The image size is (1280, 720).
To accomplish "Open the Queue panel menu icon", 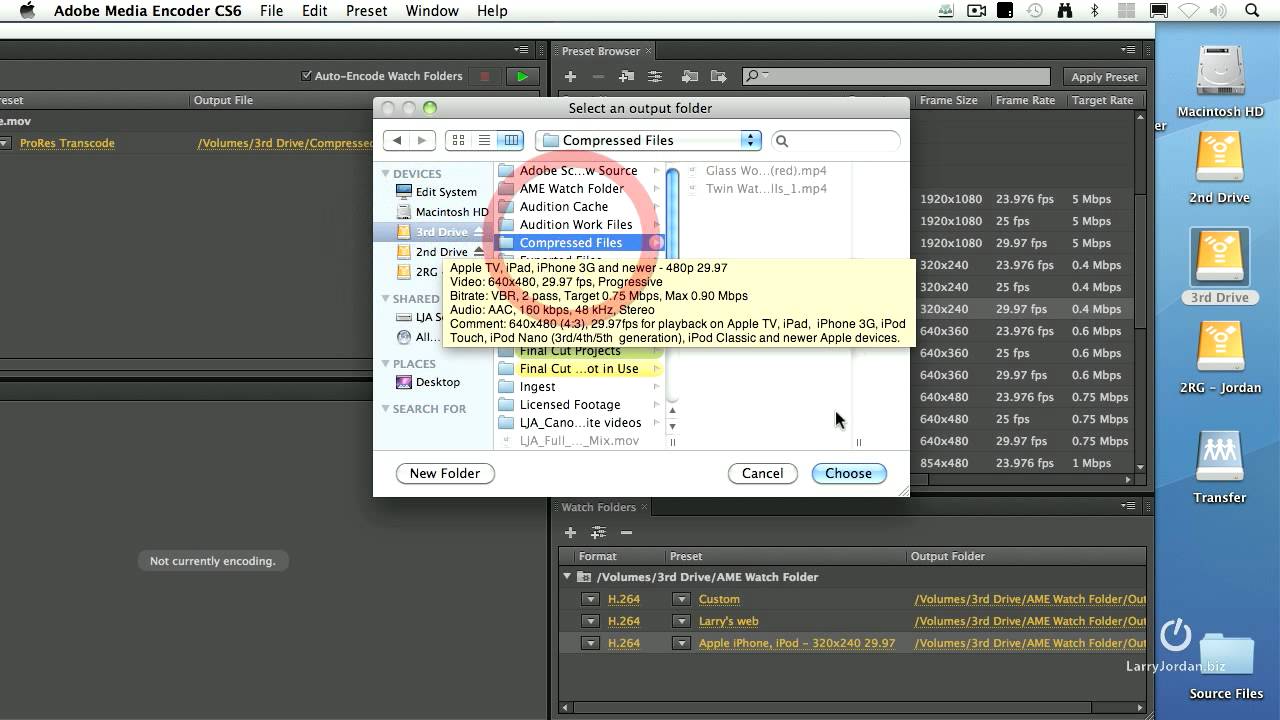I will 521,51.
